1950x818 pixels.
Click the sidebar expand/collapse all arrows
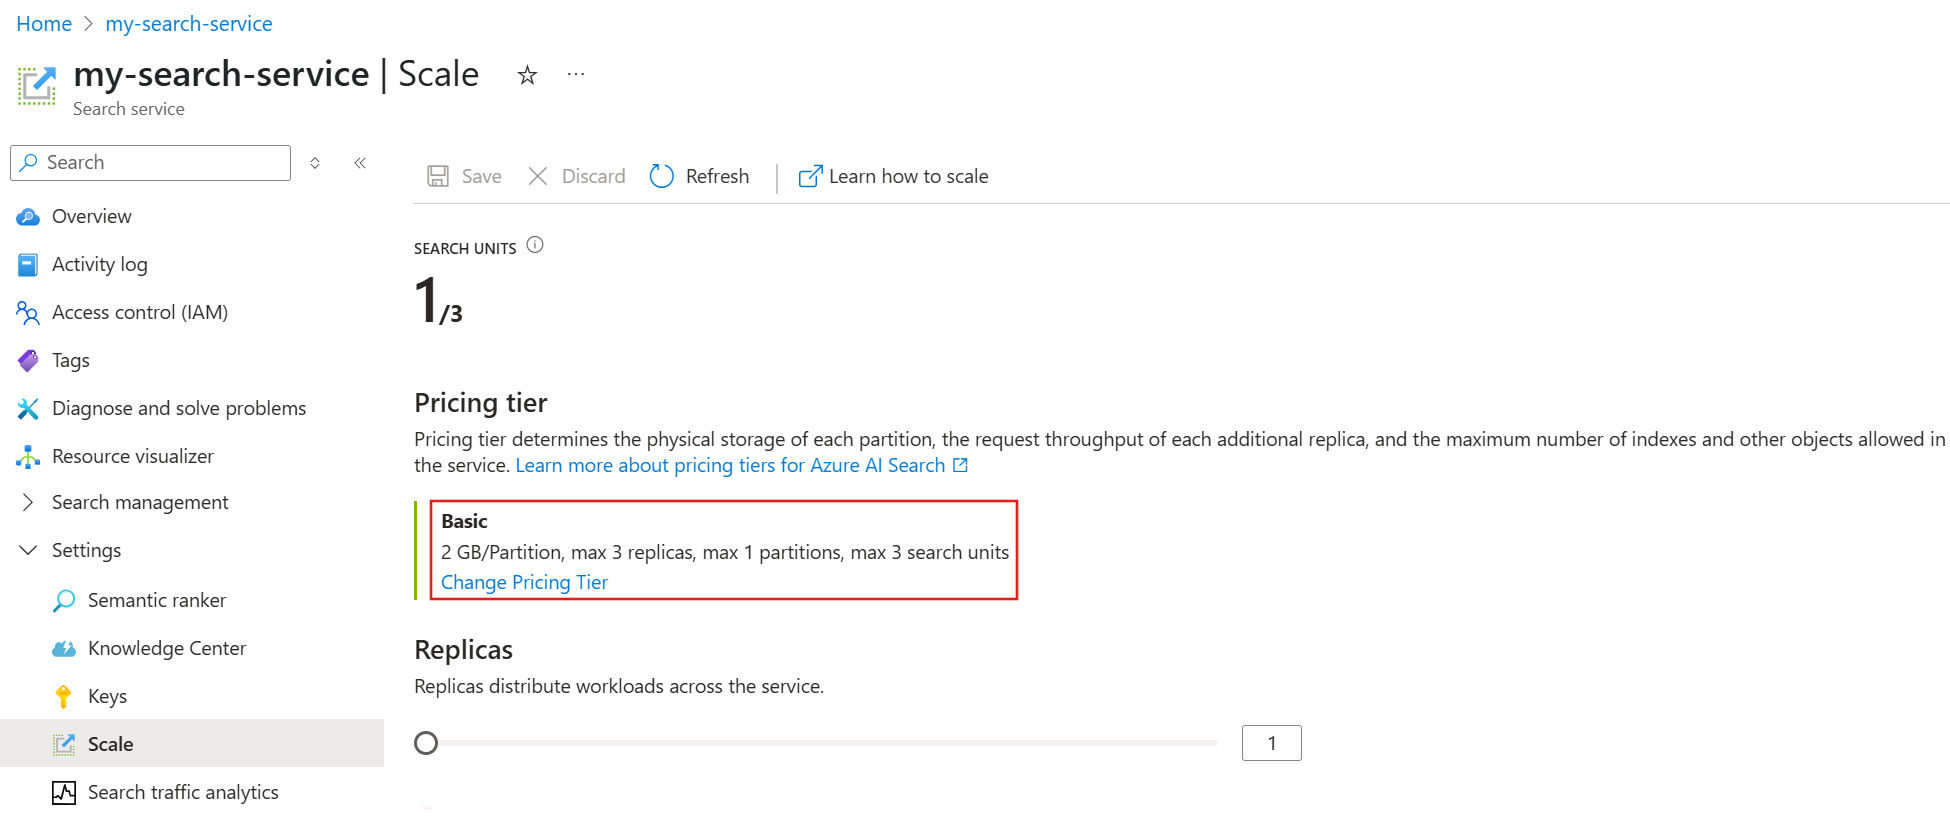315,163
